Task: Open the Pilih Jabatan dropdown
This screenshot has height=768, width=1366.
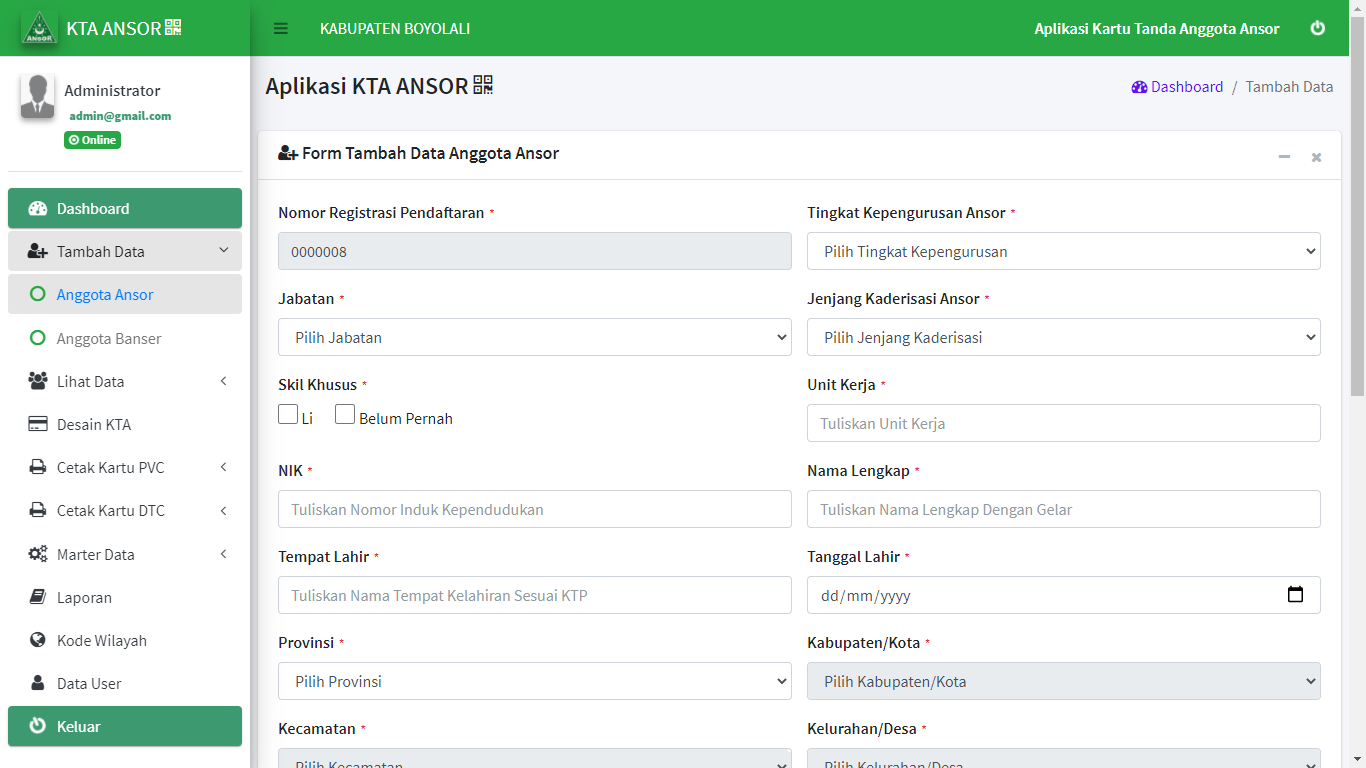Action: (534, 338)
